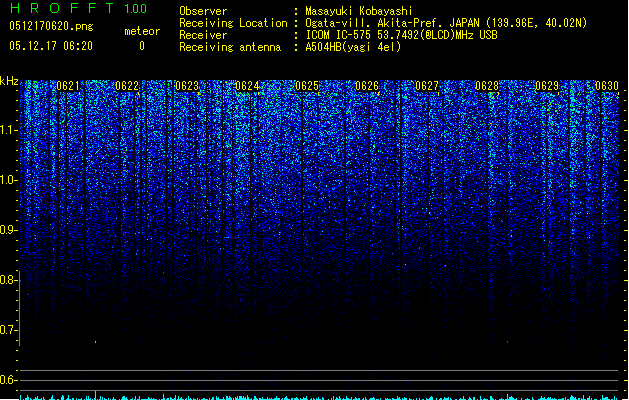Click the meteor count label
The image size is (629, 400).
(142, 31)
